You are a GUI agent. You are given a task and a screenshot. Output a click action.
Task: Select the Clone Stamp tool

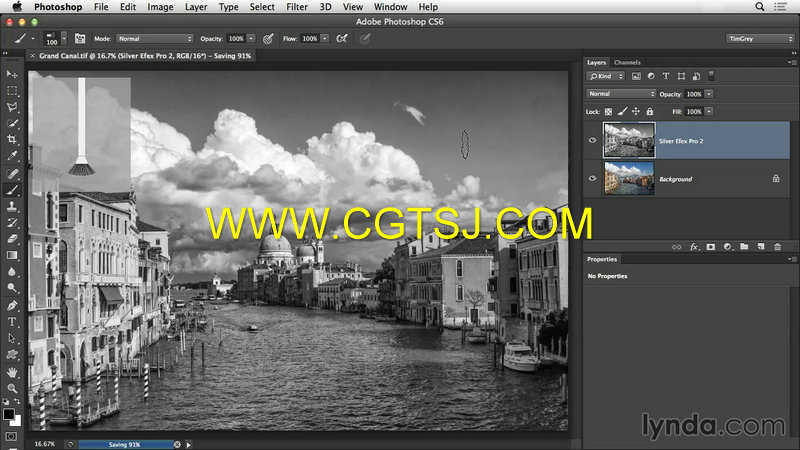[12, 206]
